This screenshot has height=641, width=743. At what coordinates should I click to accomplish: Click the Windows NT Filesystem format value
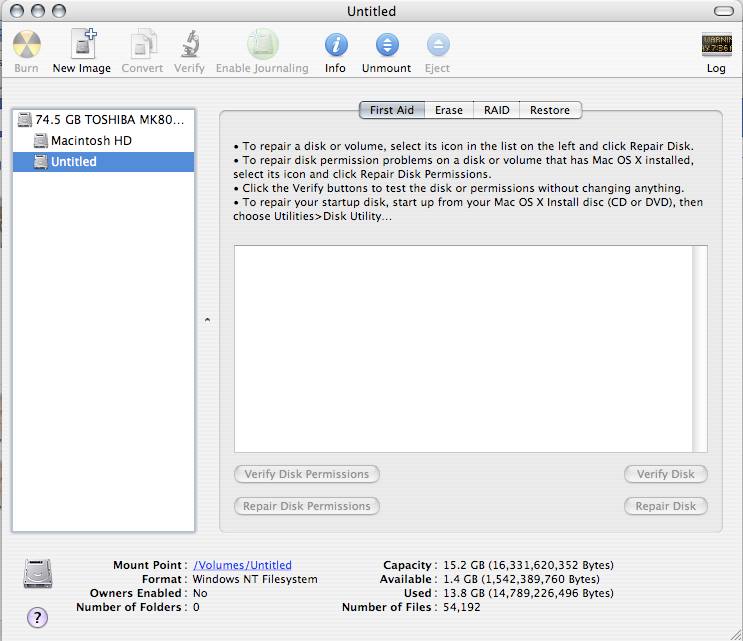coord(255,579)
